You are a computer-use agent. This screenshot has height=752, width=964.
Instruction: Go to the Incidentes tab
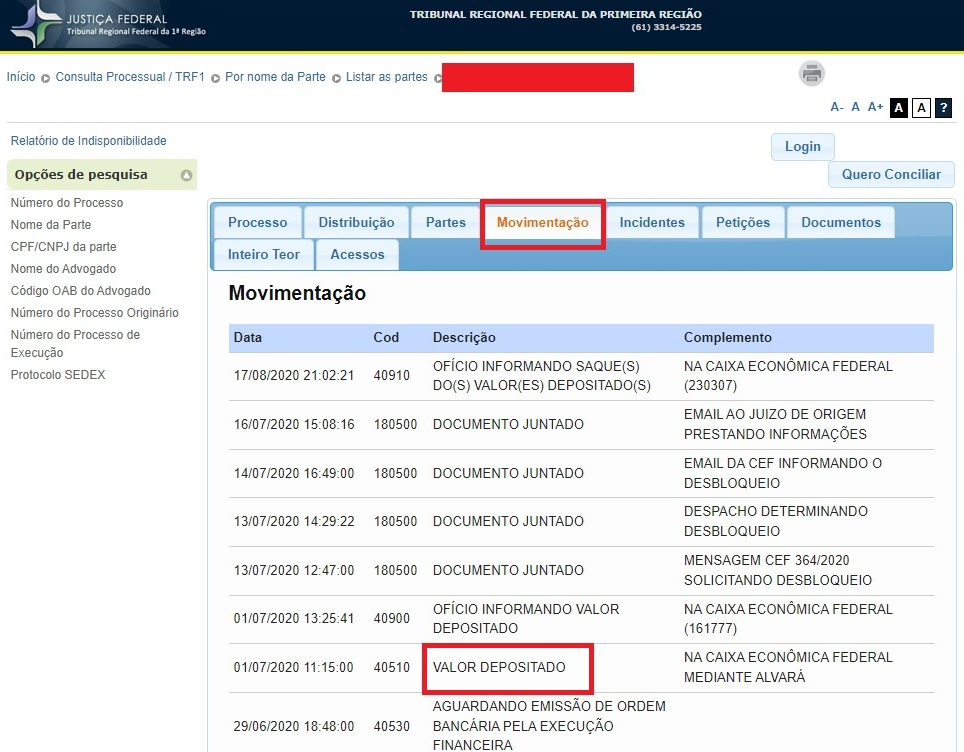coord(652,222)
